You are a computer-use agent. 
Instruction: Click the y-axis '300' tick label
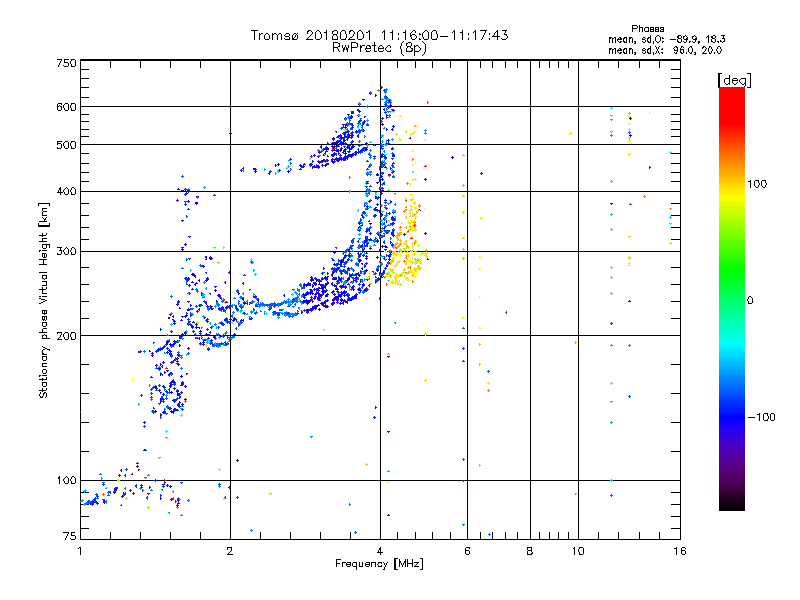point(66,251)
